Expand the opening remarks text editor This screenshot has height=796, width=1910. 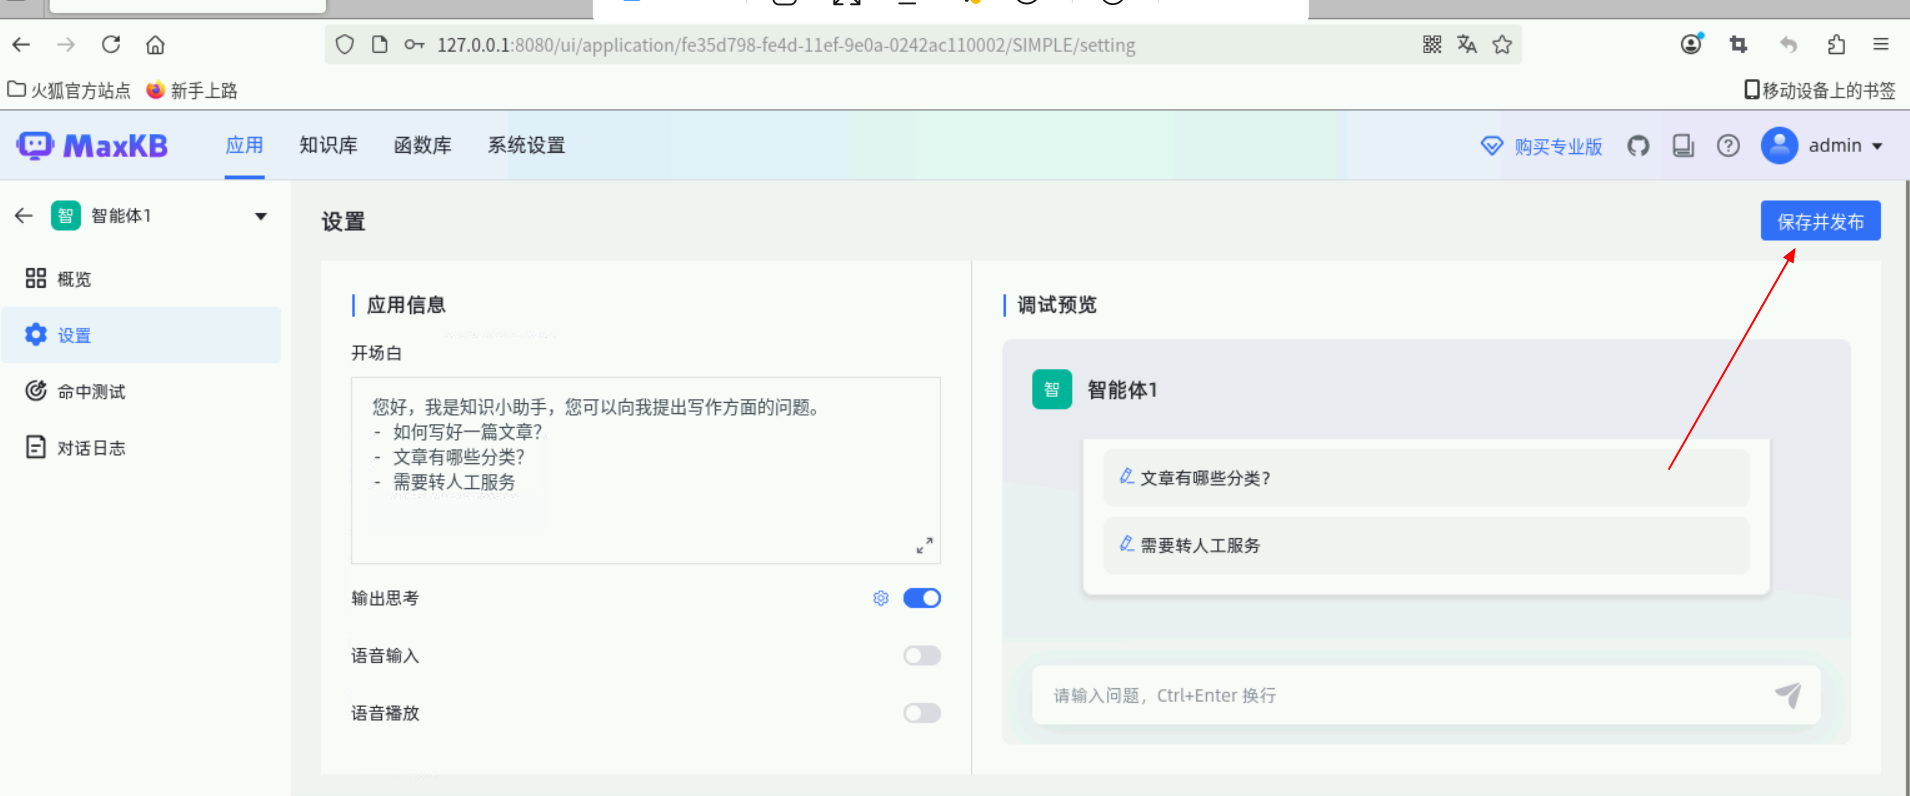pyautogui.click(x=924, y=545)
